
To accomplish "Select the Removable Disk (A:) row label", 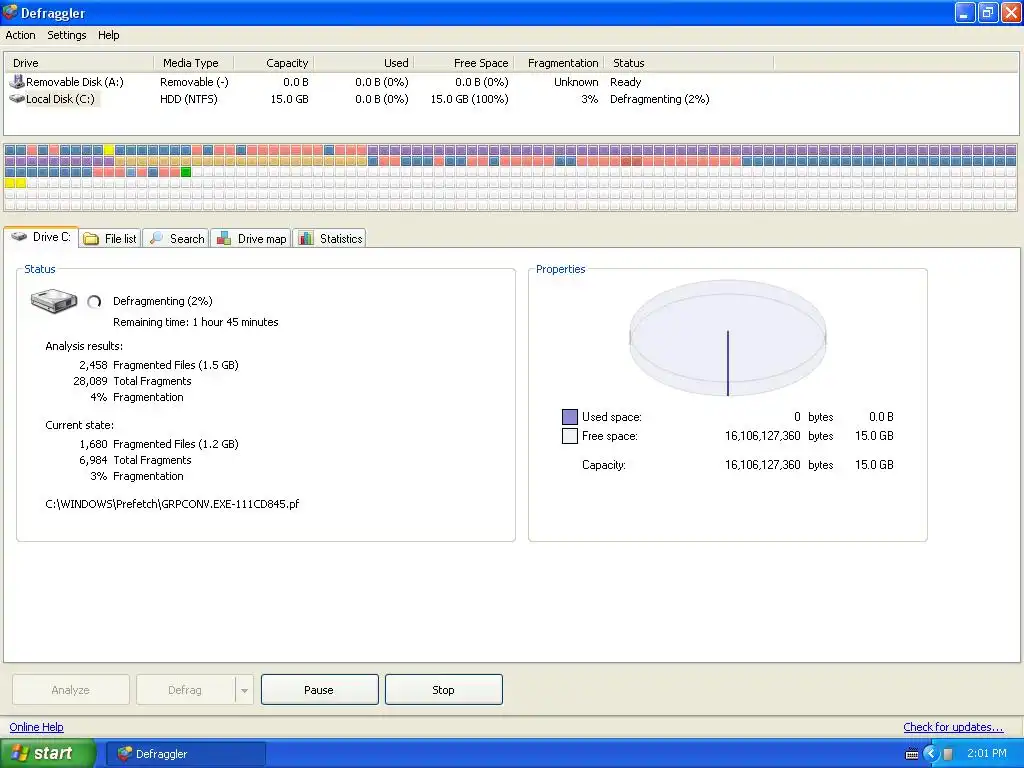I will [x=74, y=82].
